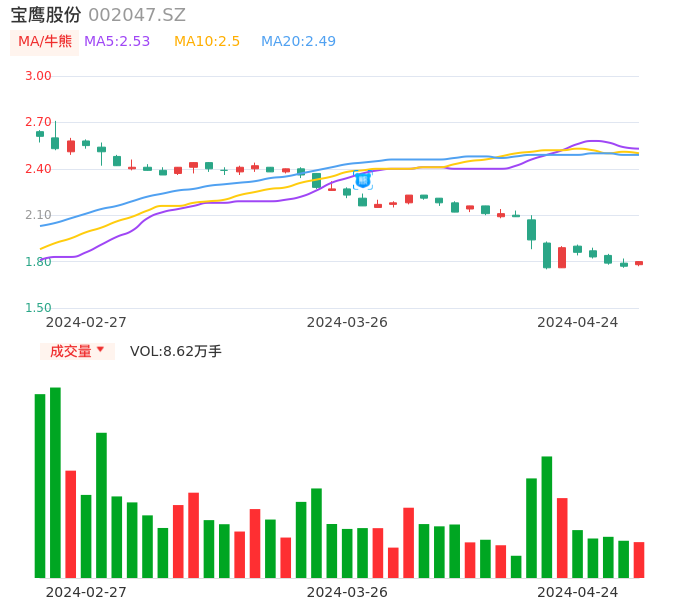
Task: Click the 2024-02-27 date under the price chart
Action: 86,322
